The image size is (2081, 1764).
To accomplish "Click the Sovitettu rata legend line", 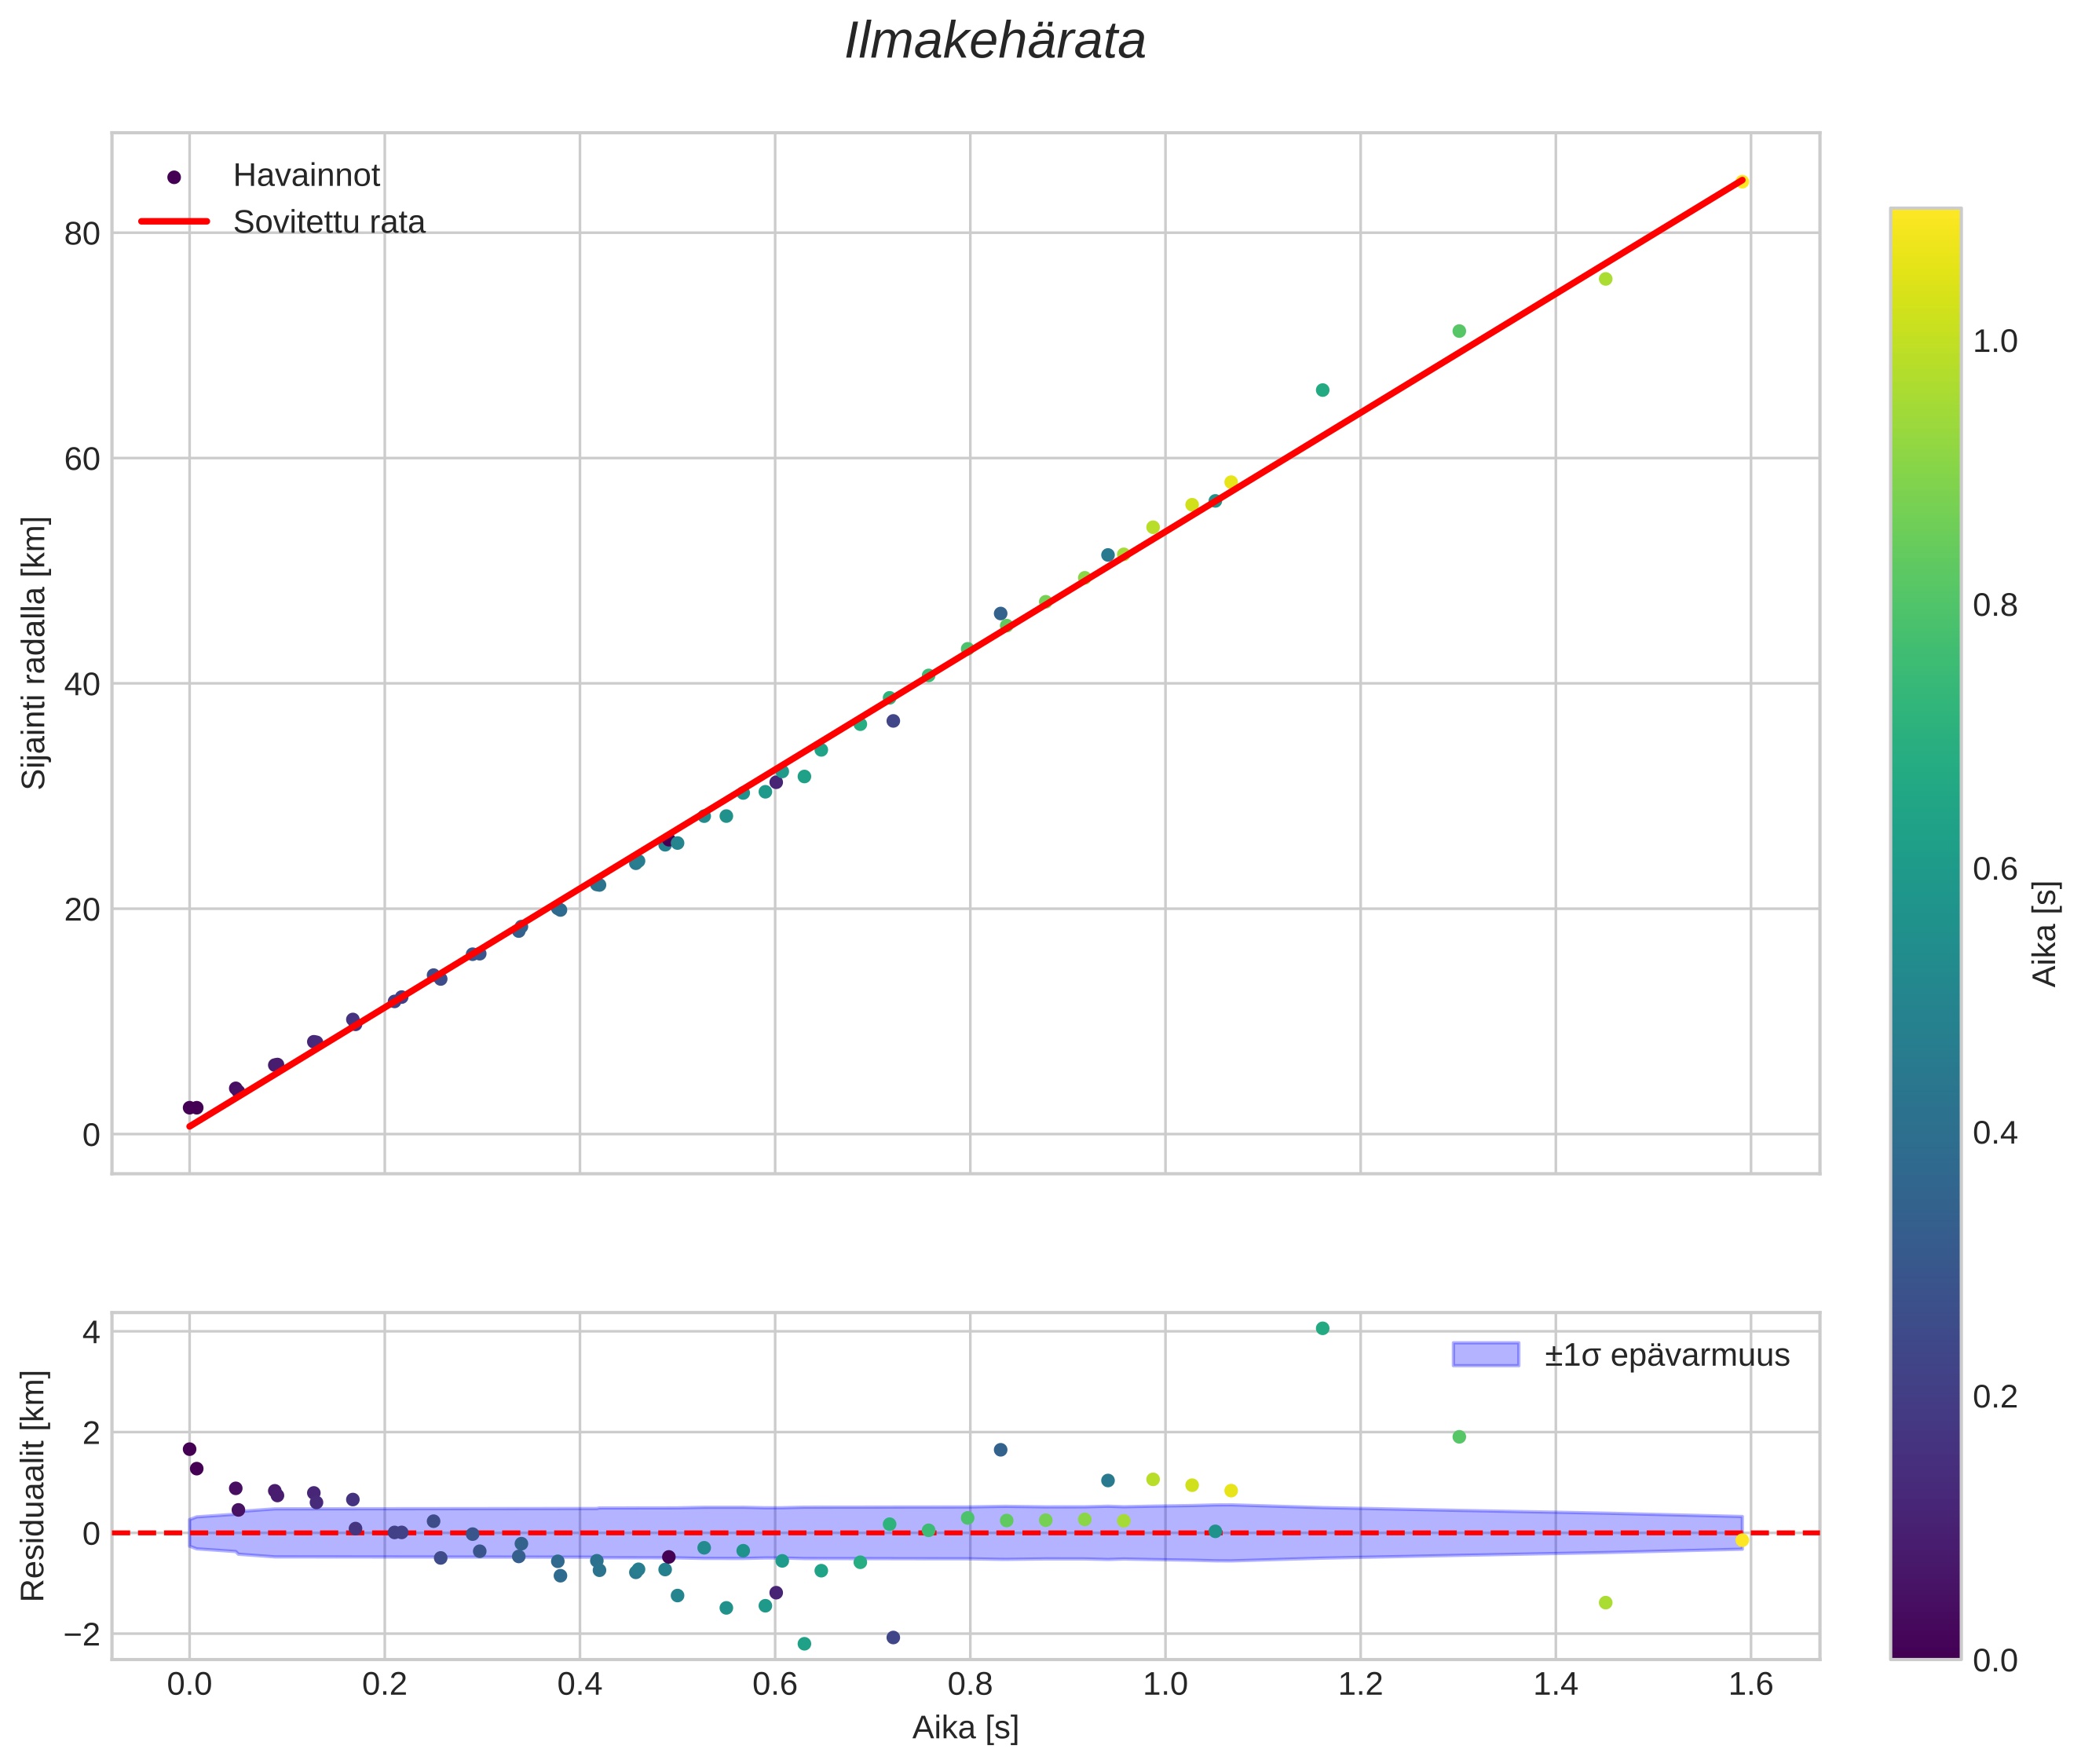I will pyautogui.click(x=174, y=221).
